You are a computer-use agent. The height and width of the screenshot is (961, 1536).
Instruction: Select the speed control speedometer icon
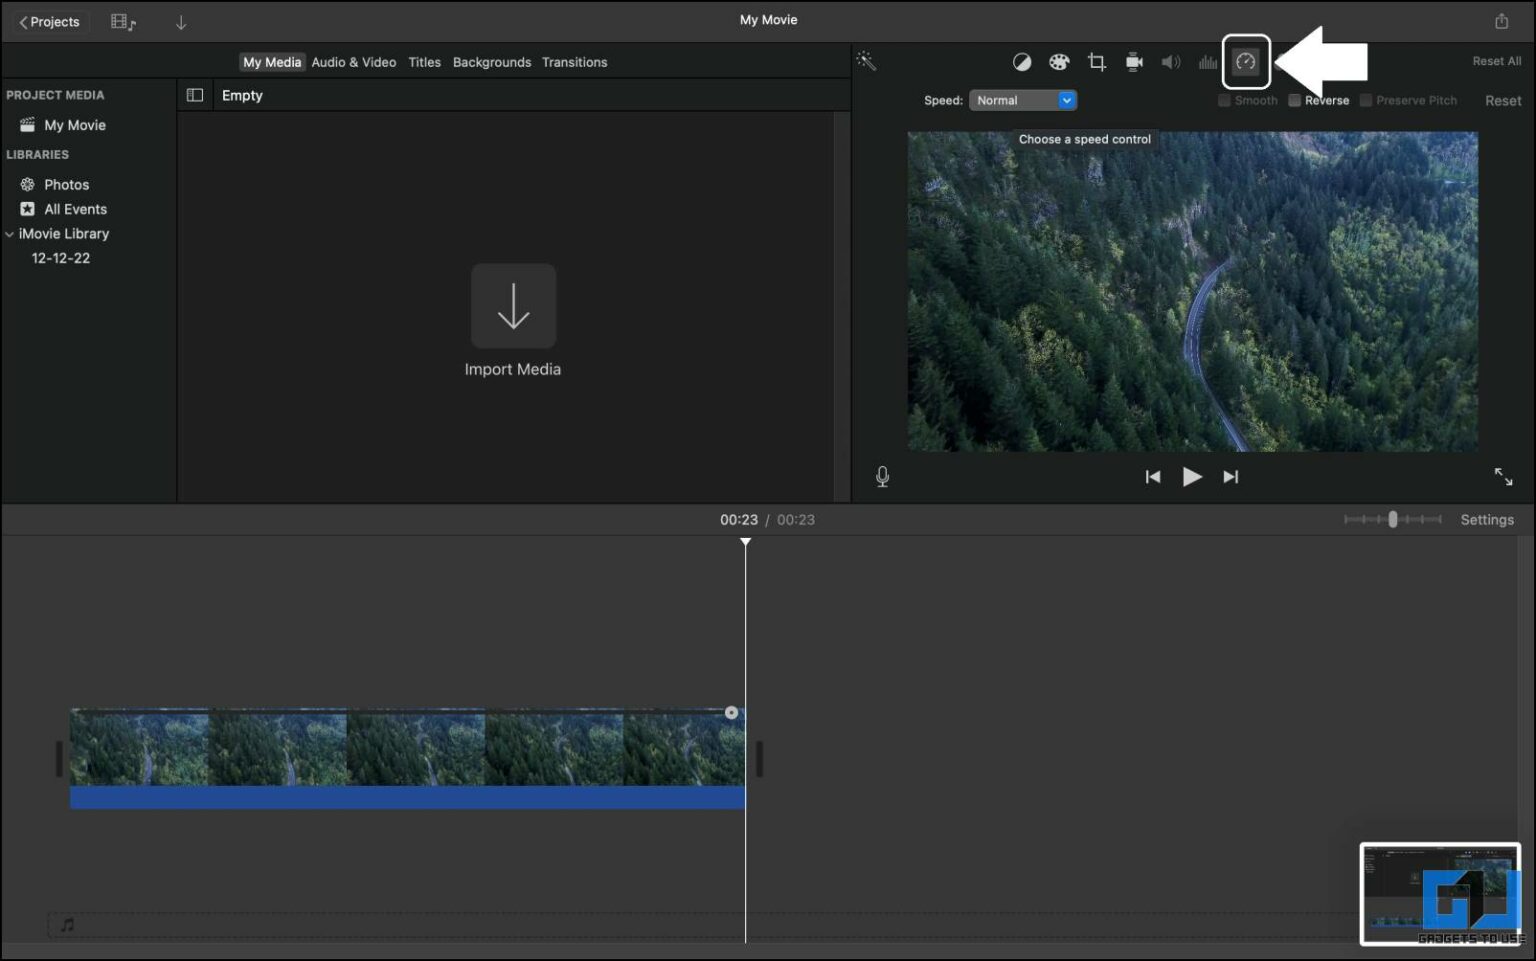(1246, 61)
